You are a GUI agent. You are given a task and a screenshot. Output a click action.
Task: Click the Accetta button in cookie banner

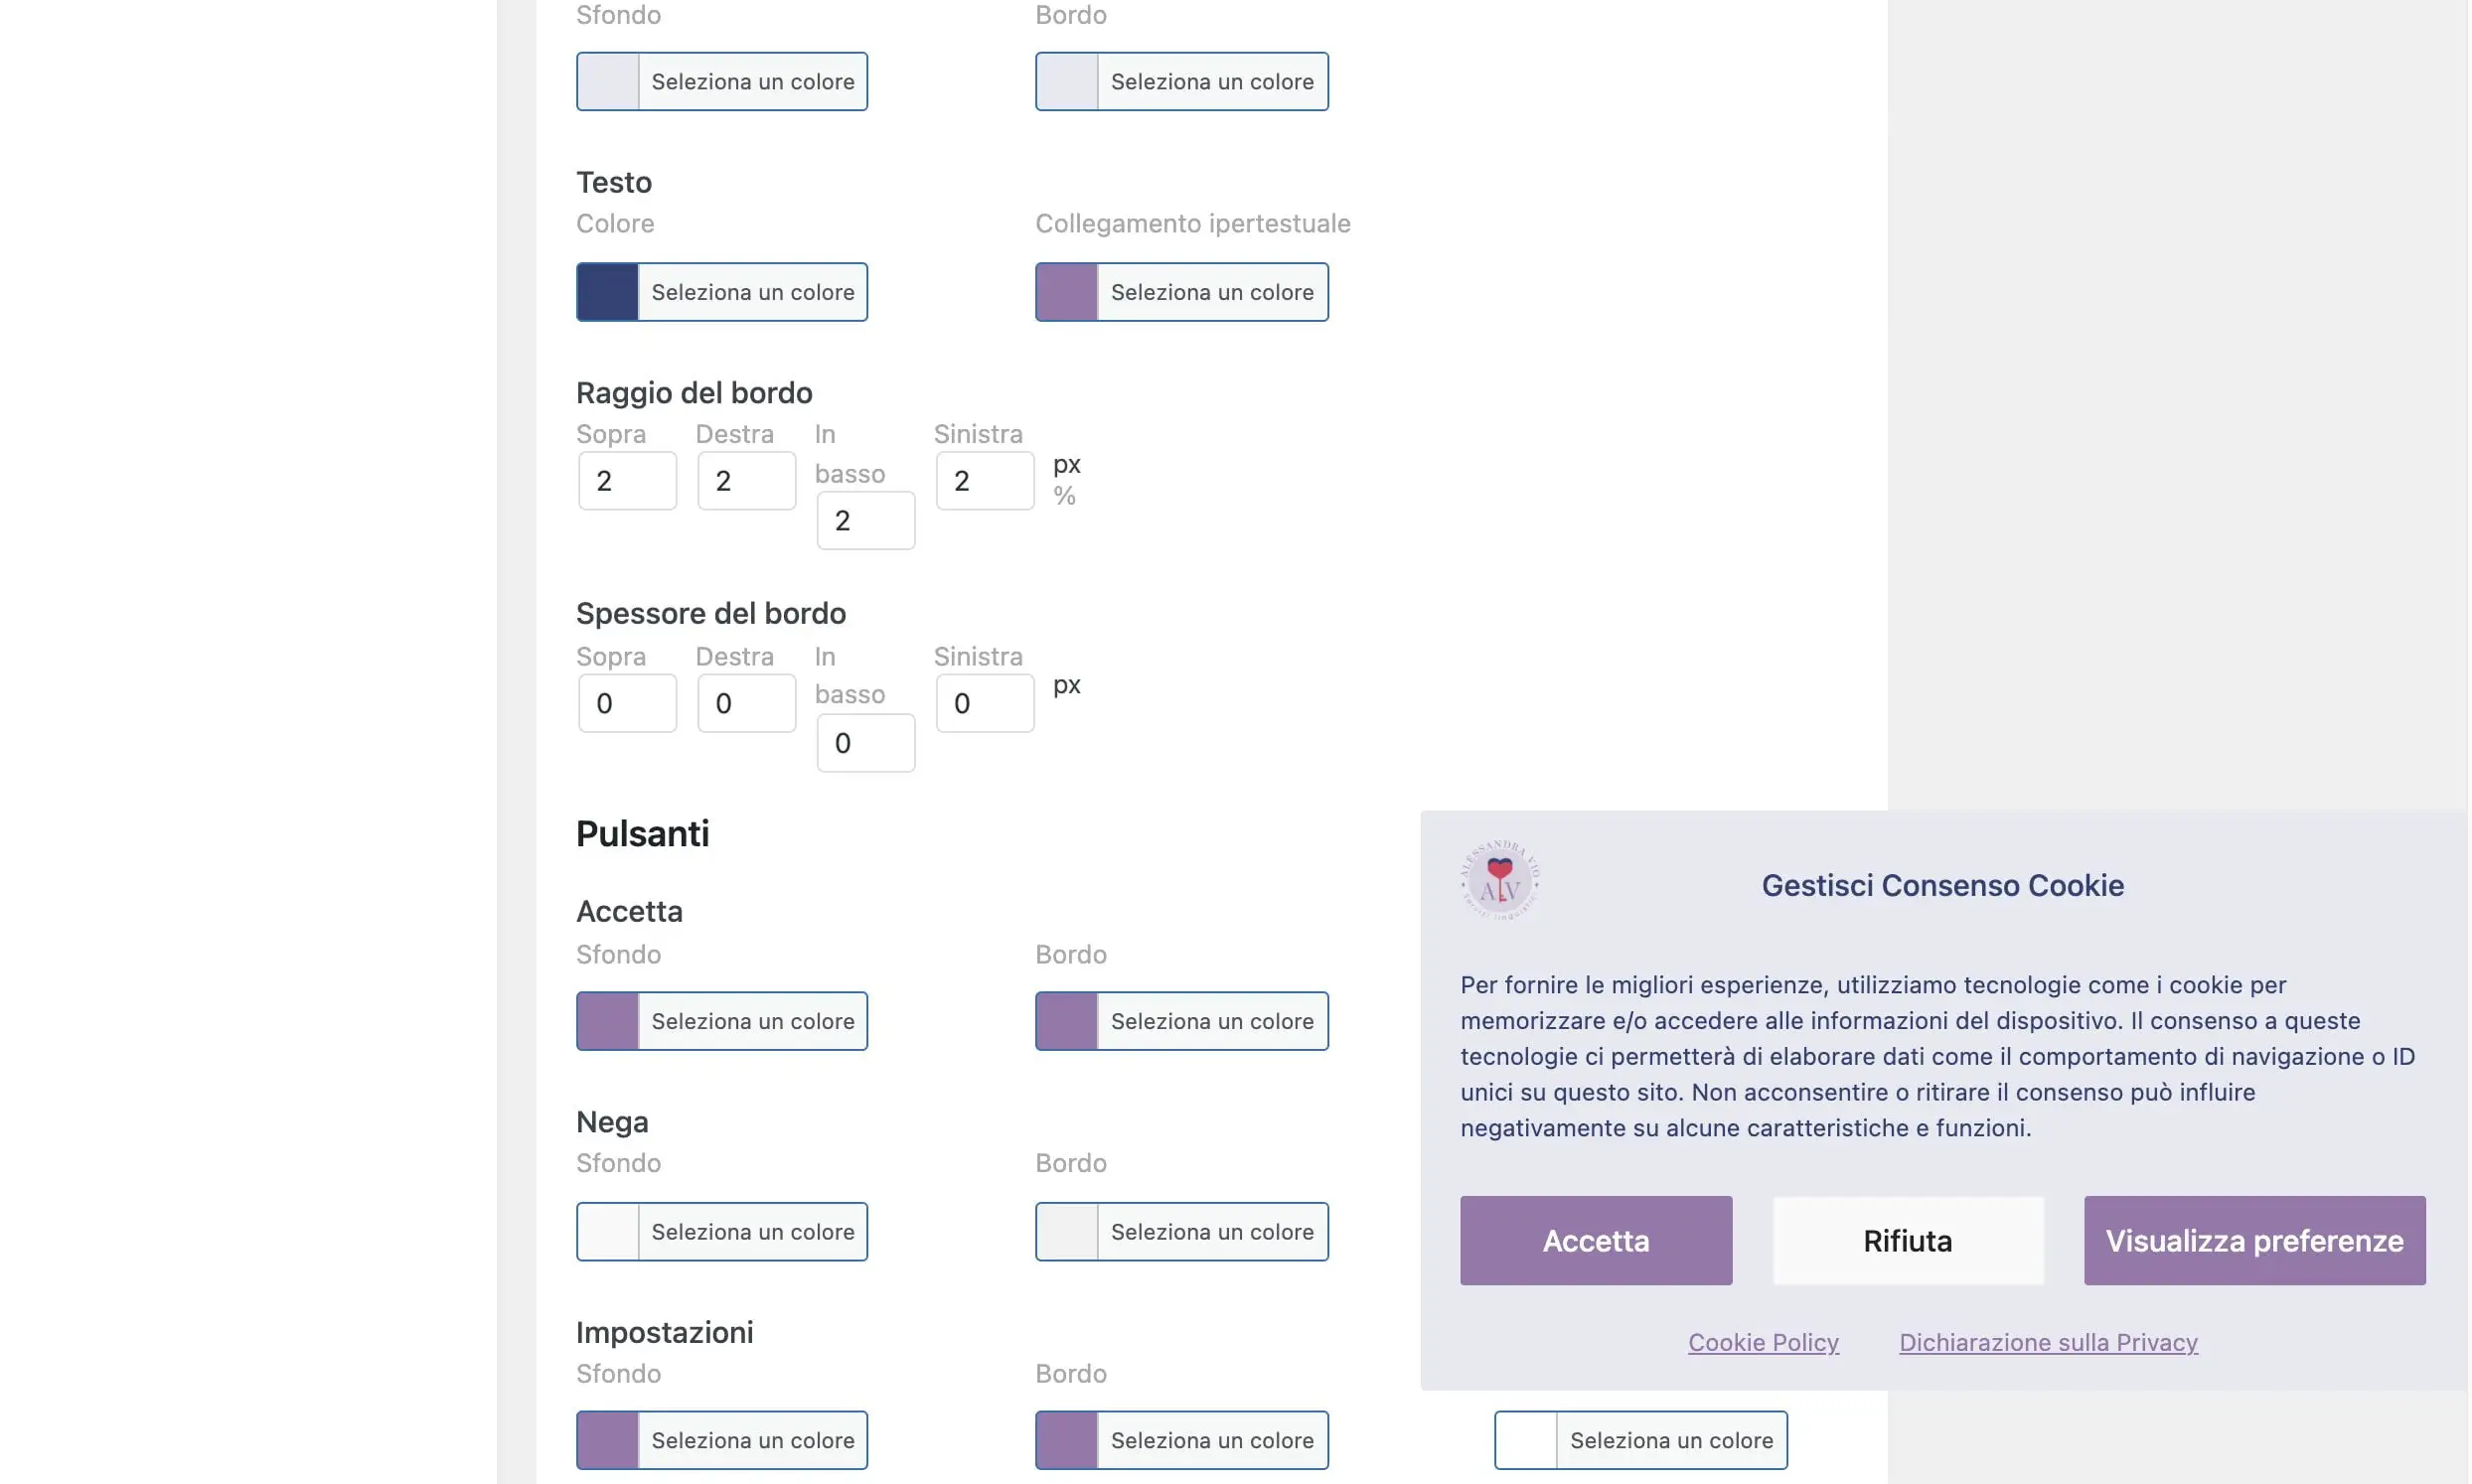coord(1595,1240)
